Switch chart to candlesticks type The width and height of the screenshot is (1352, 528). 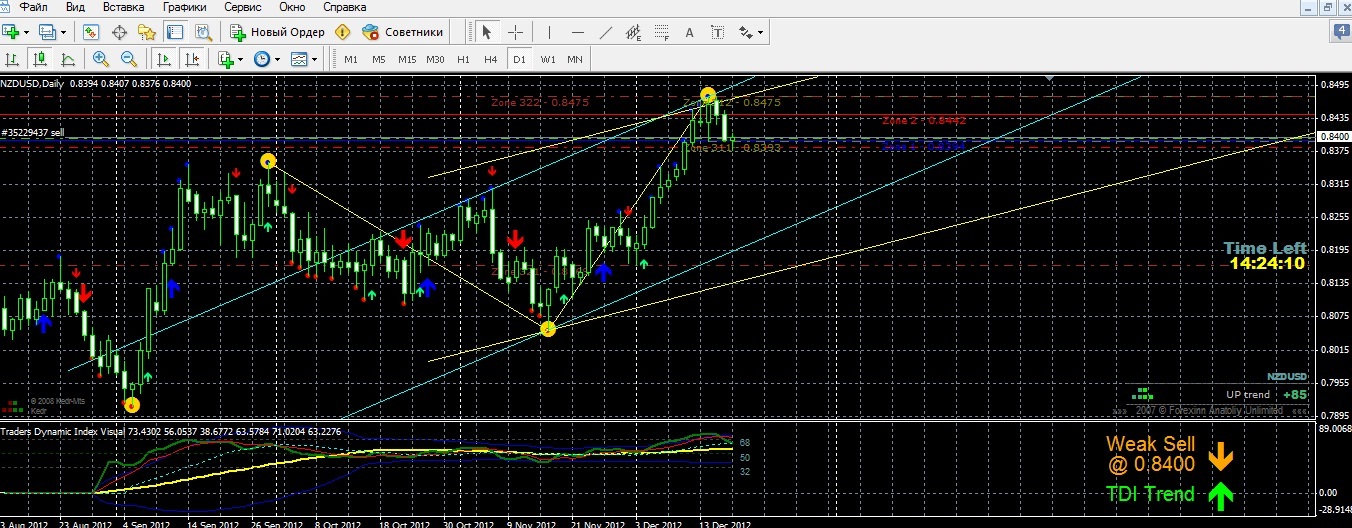coord(41,59)
